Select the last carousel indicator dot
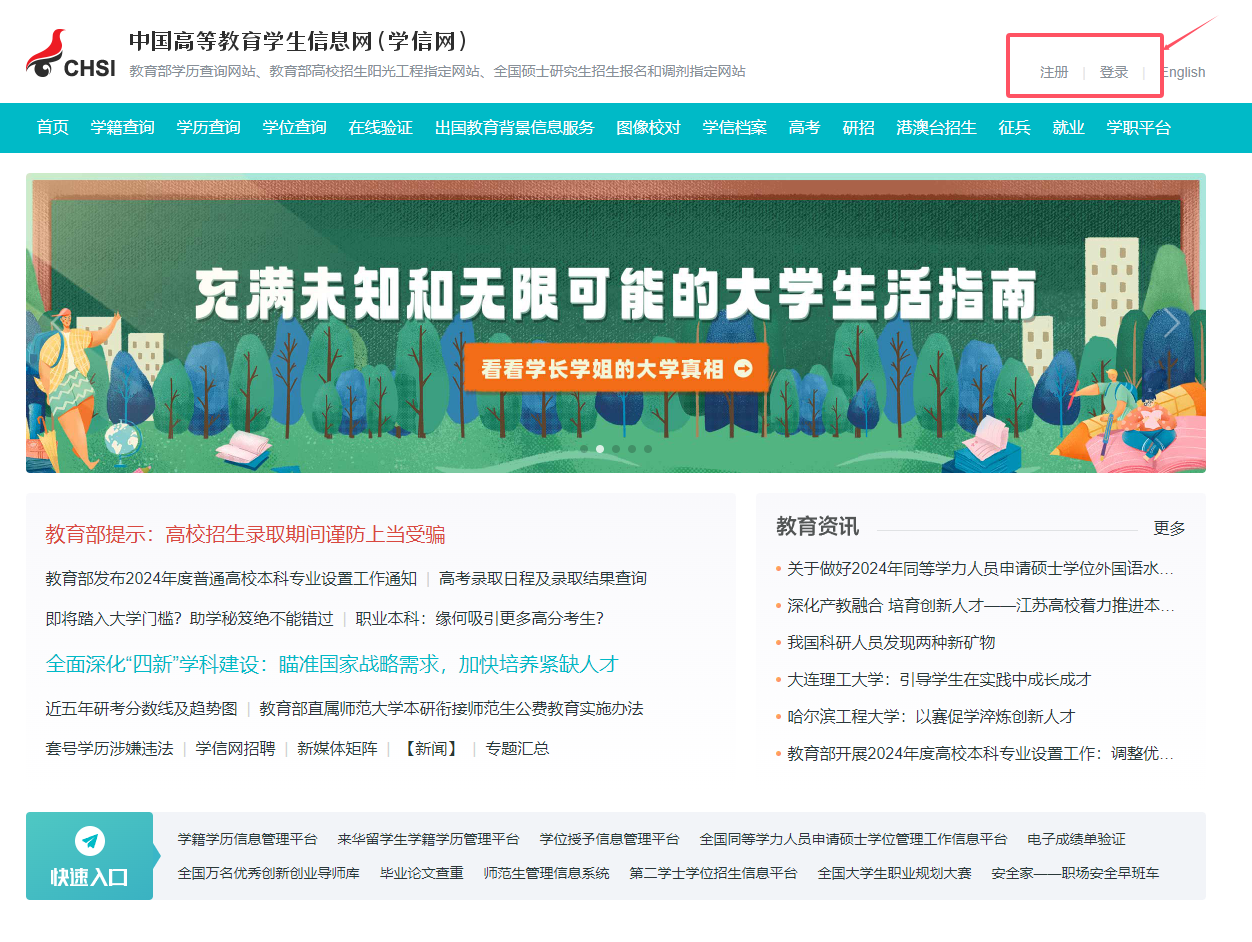Viewport: 1252px width, 942px height. (648, 449)
